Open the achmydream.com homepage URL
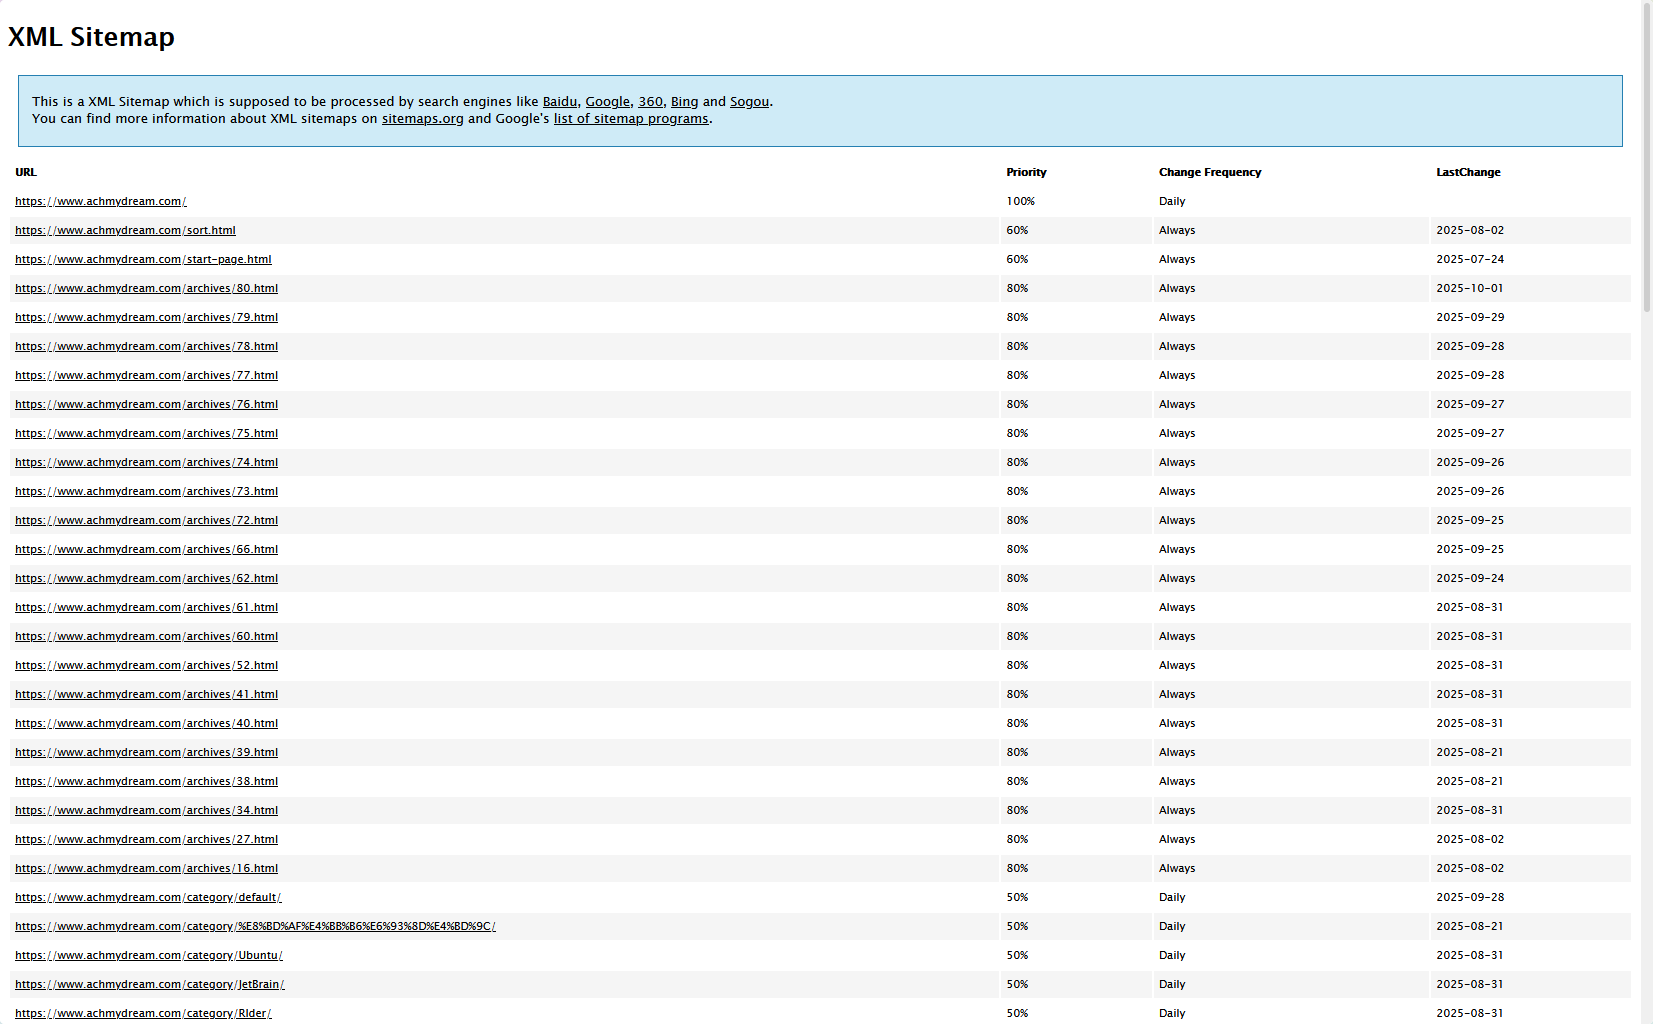This screenshot has width=1653, height=1024. (x=100, y=202)
